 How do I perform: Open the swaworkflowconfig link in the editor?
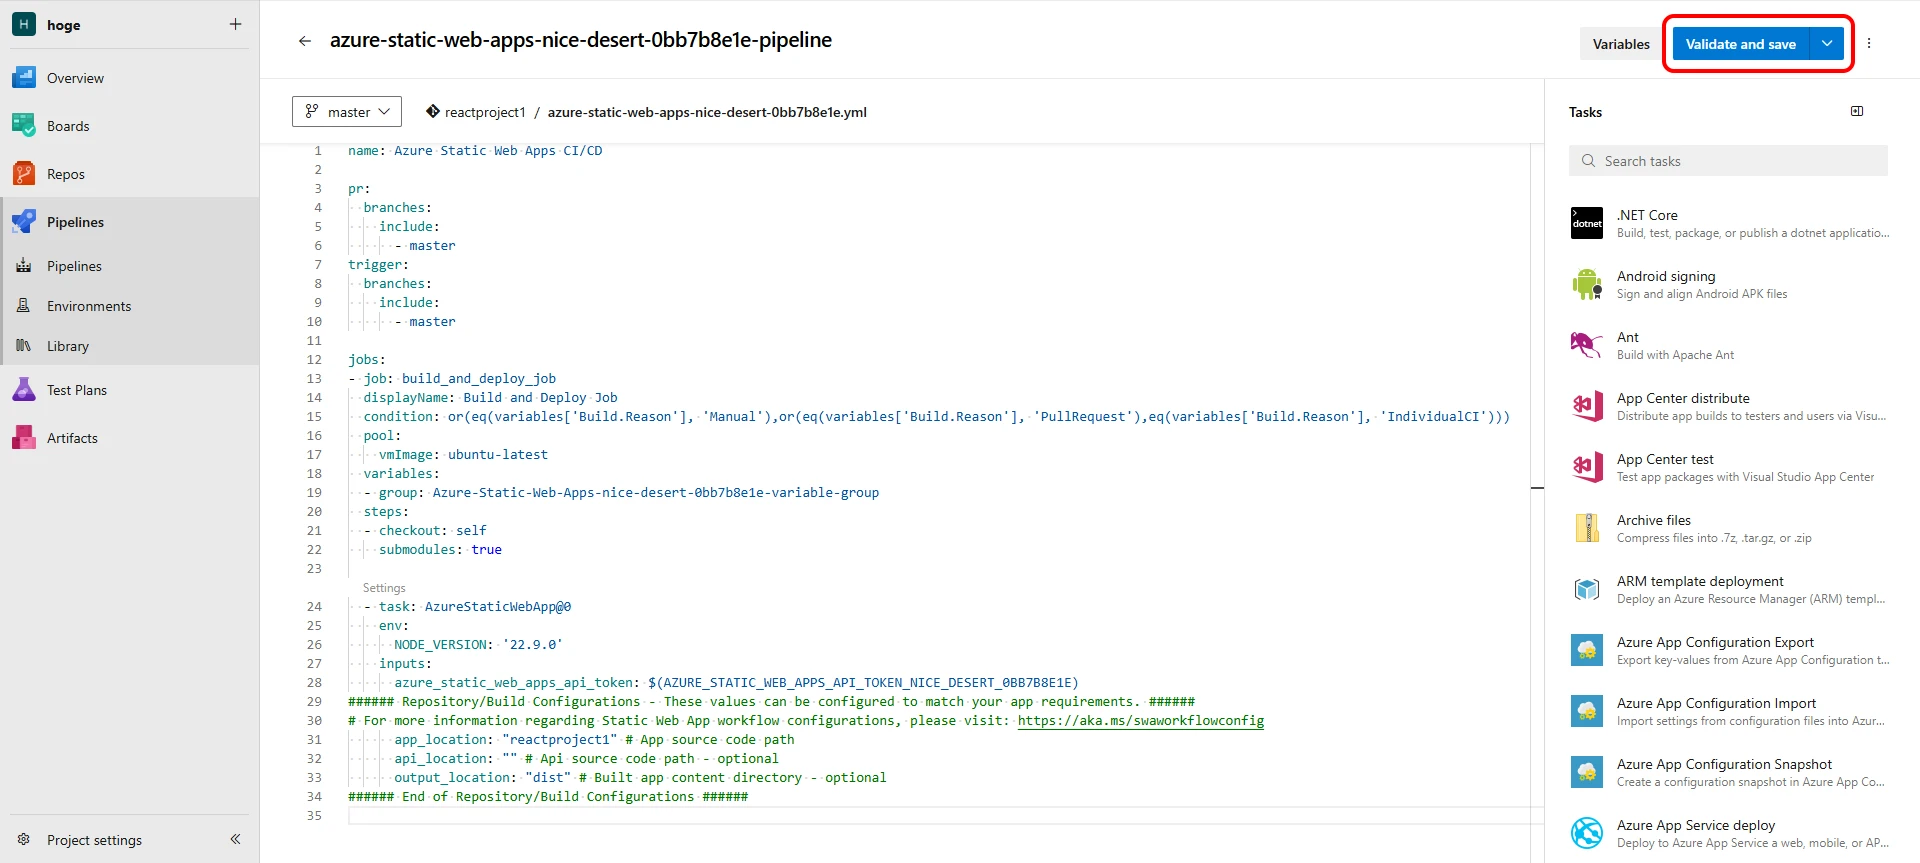point(1140,721)
